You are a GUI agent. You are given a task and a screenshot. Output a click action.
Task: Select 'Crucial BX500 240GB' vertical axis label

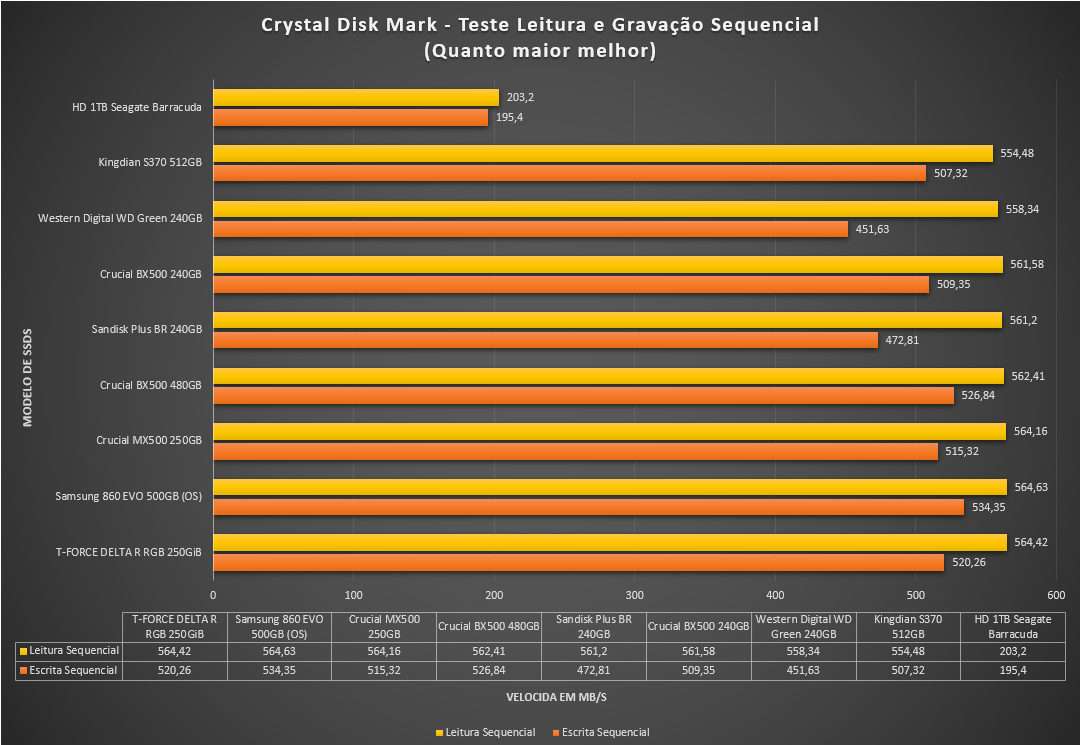coord(151,274)
